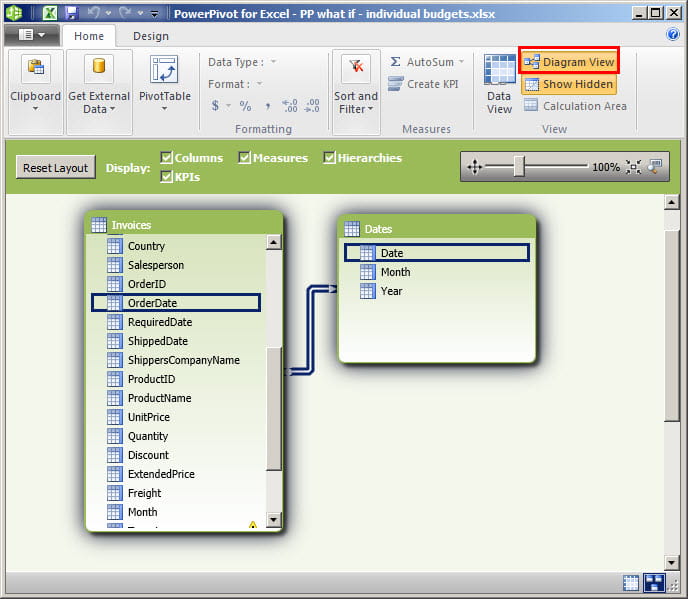
Task: Switch to the Design tab
Action: pyautogui.click(x=151, y=36)
